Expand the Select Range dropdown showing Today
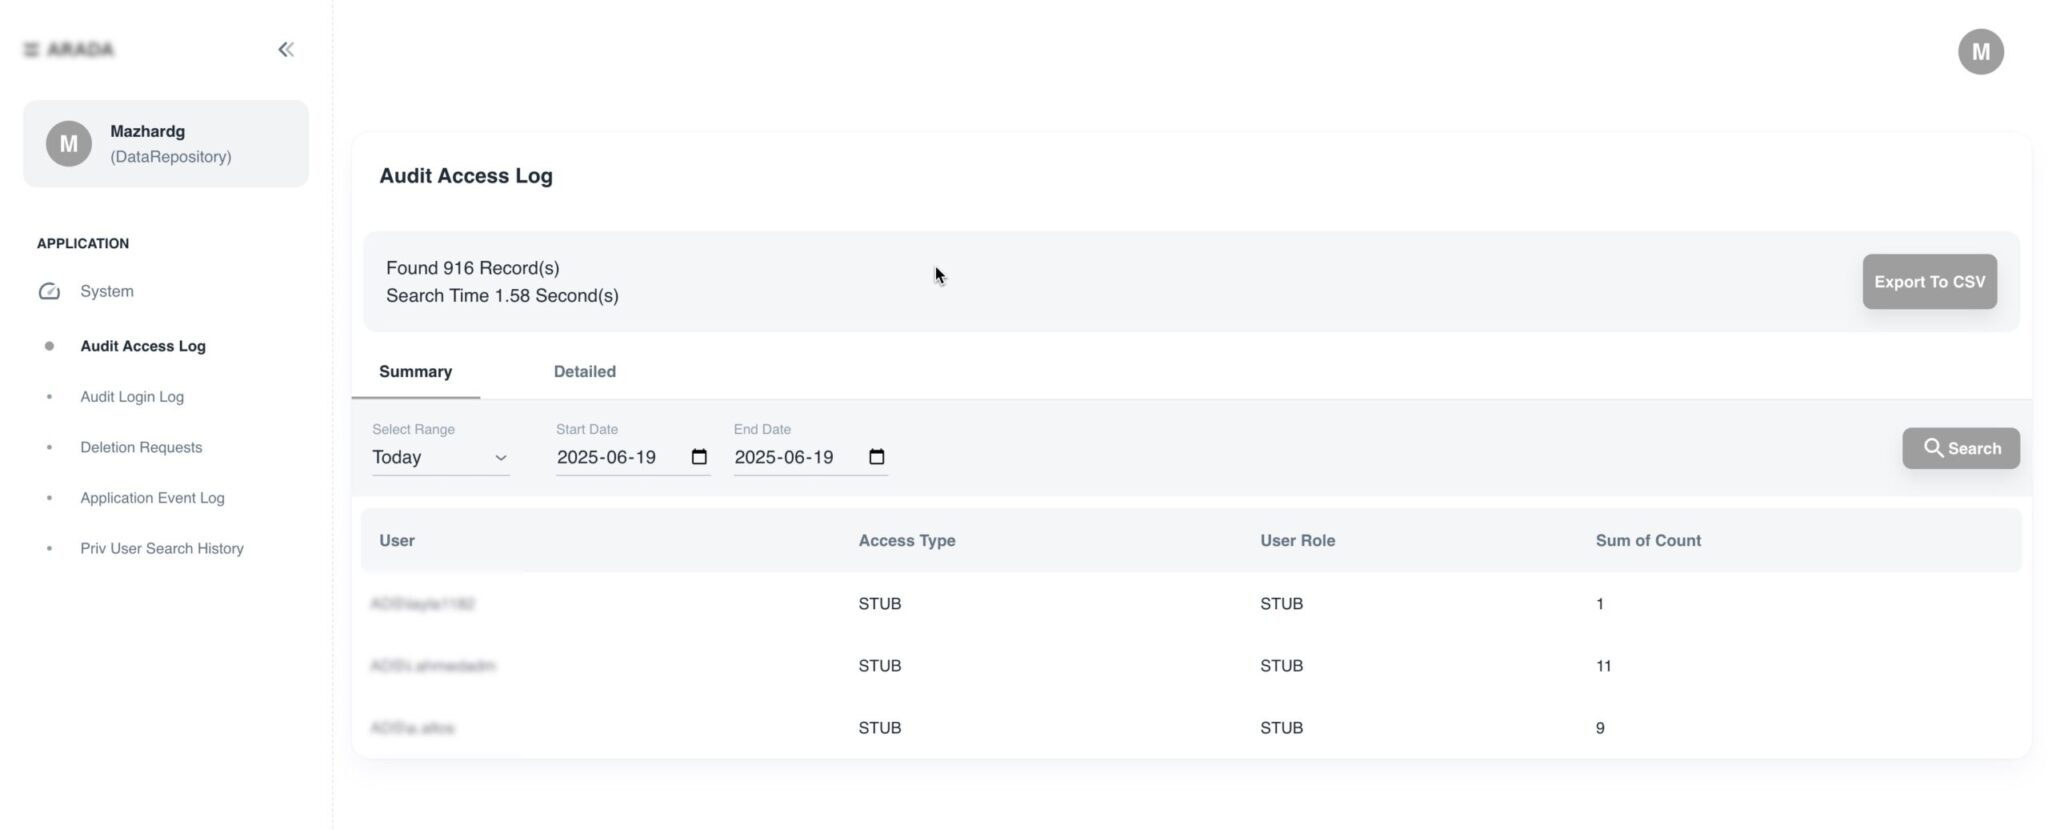This screenshot has width=2048, height=830. tap(440, 457)
